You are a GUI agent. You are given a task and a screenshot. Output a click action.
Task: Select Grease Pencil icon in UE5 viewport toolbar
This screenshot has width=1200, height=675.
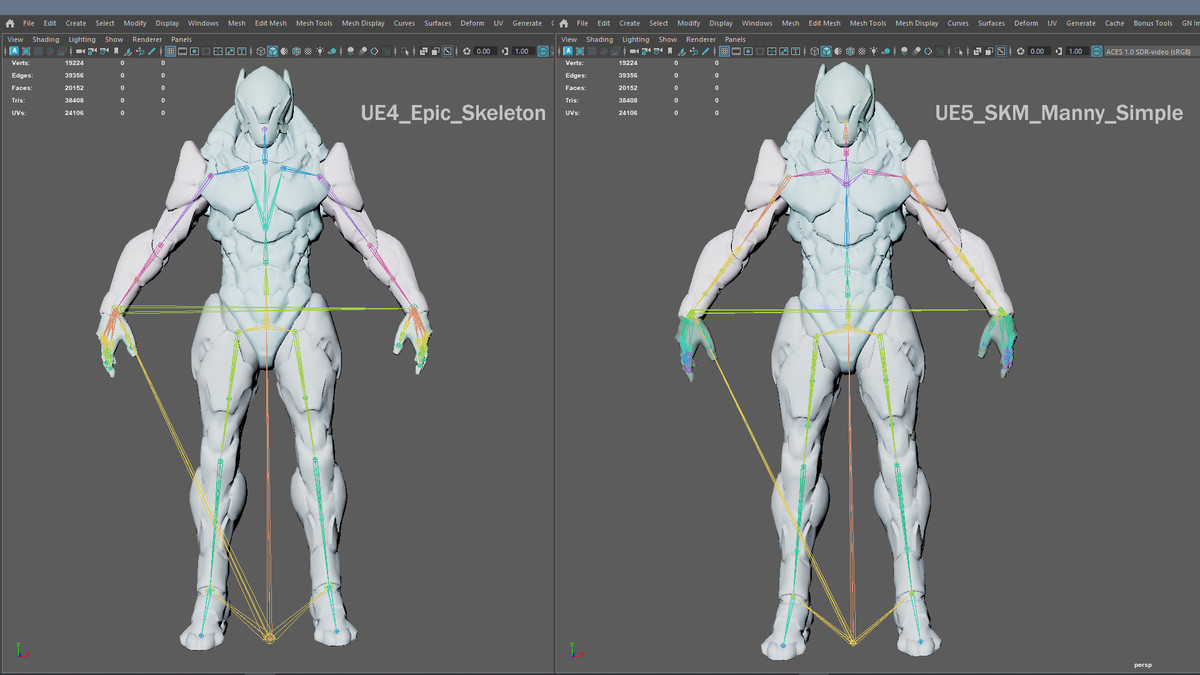click(x=705, y=51)
